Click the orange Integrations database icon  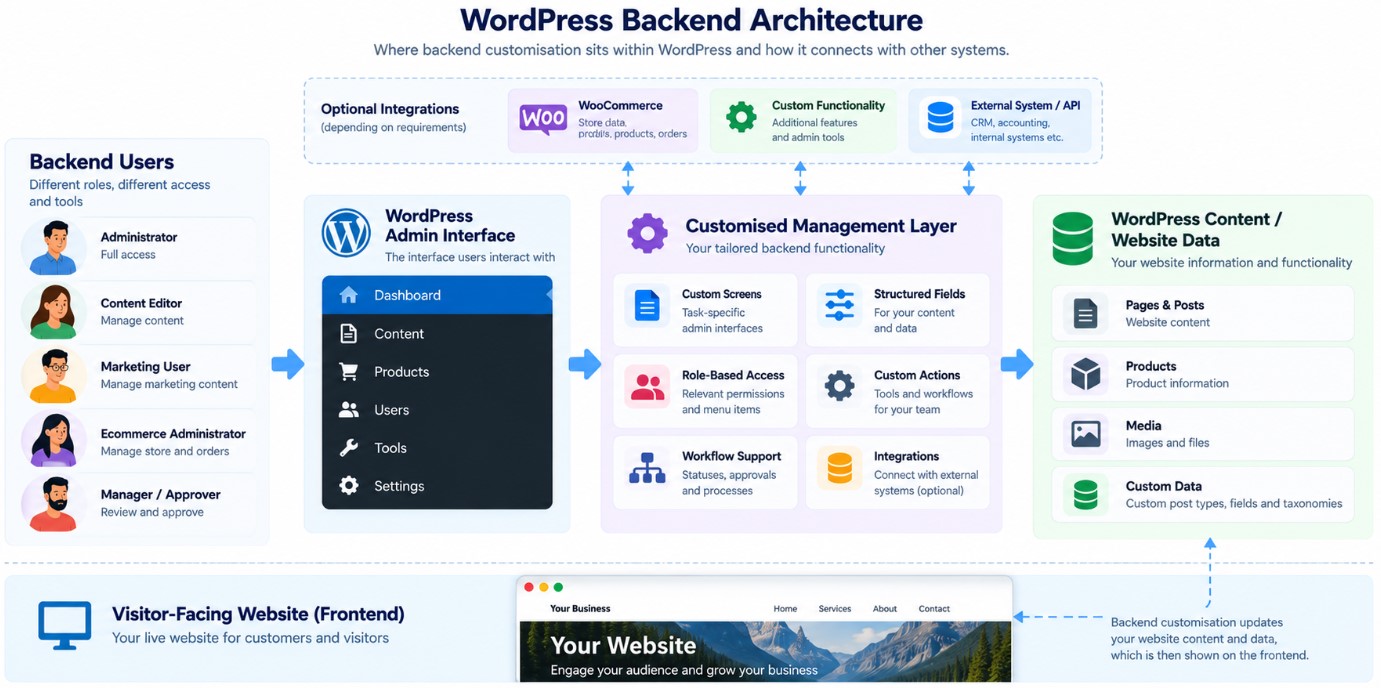tap(839, 467)
